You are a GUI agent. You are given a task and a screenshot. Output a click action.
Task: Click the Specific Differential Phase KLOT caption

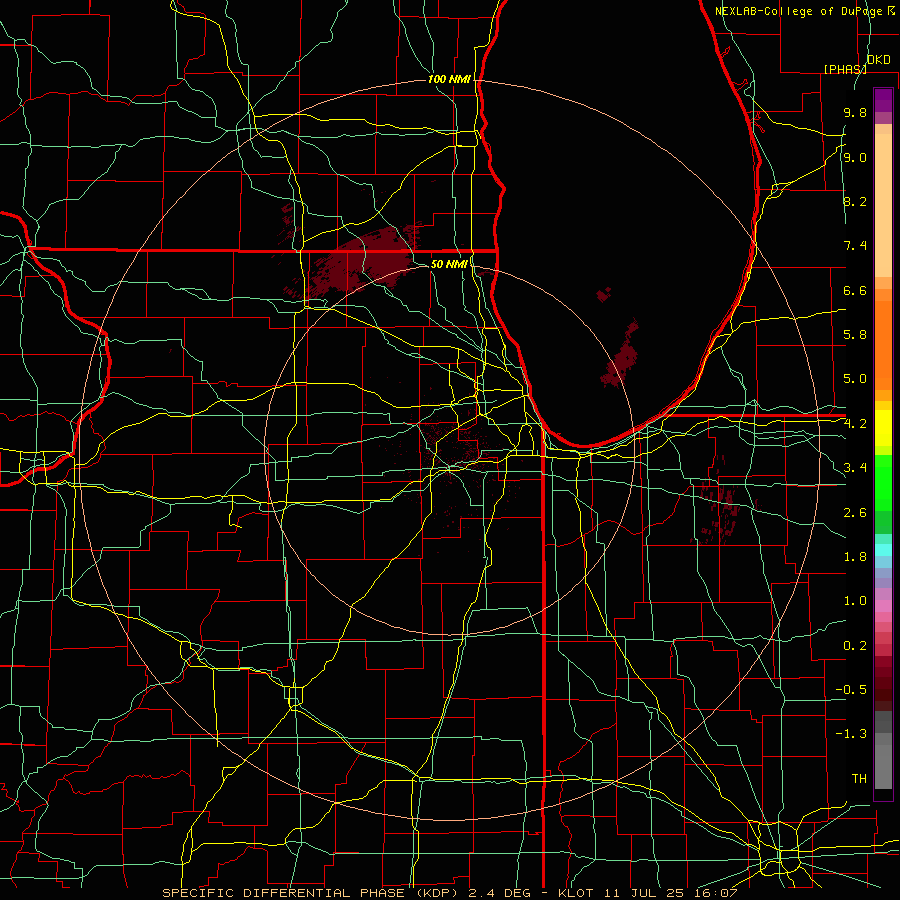pos(449,893)
